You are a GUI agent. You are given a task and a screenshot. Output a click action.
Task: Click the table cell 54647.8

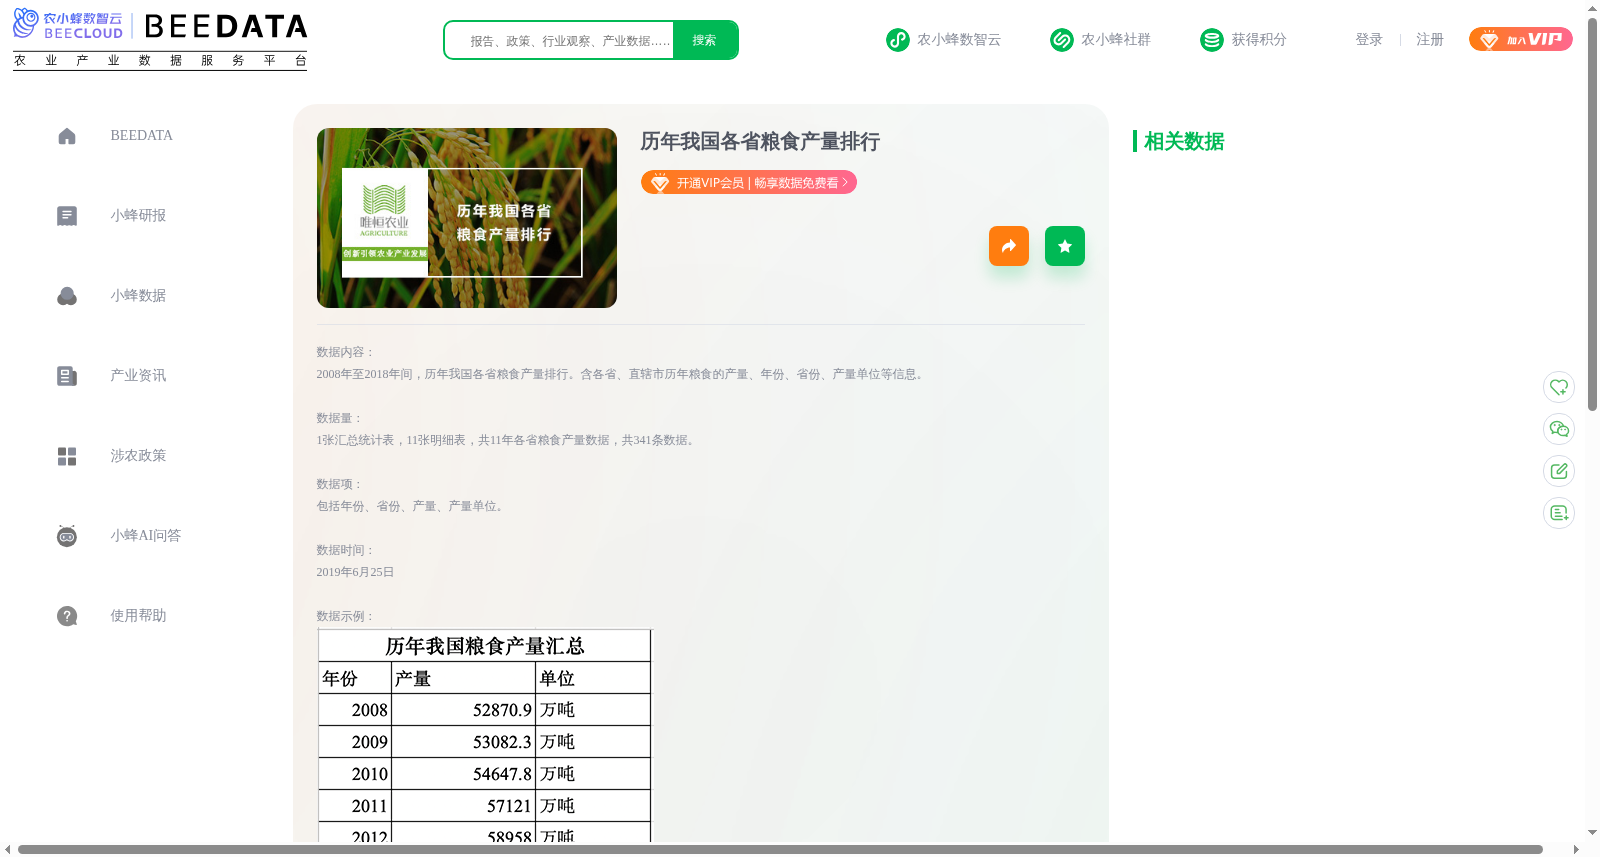click(x=463, y=774)
